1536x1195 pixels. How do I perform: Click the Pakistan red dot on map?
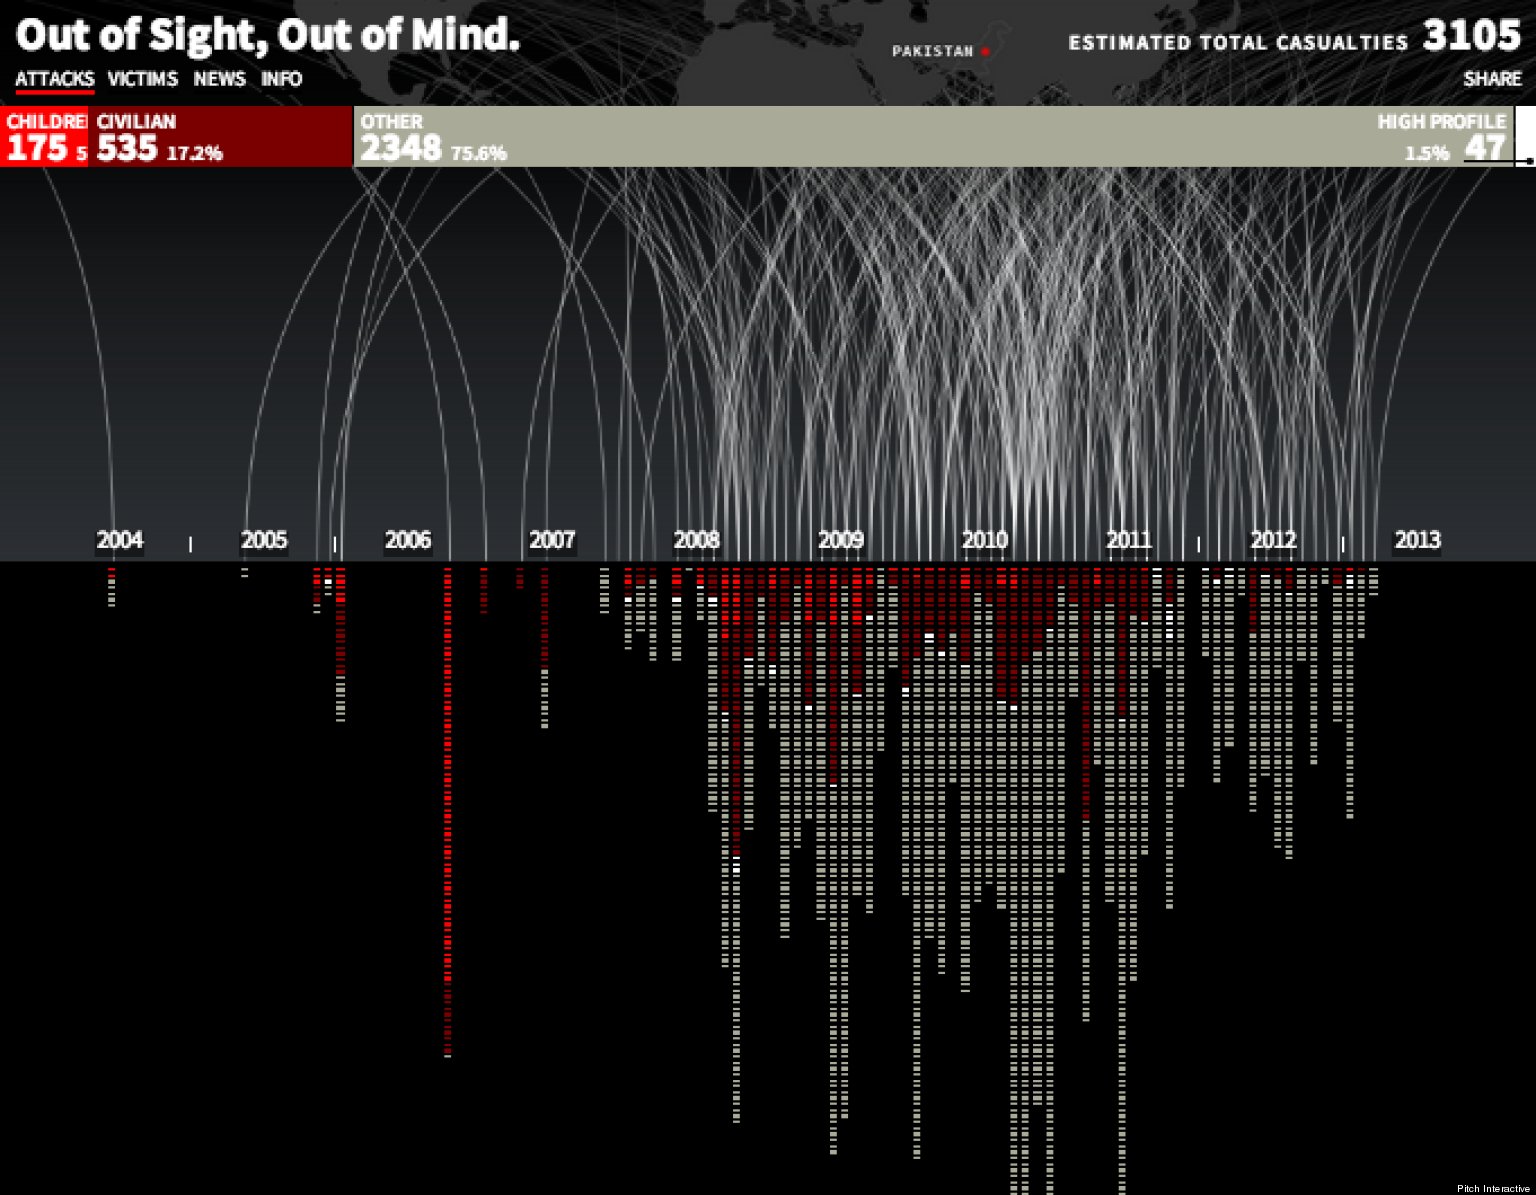point(985,51)
